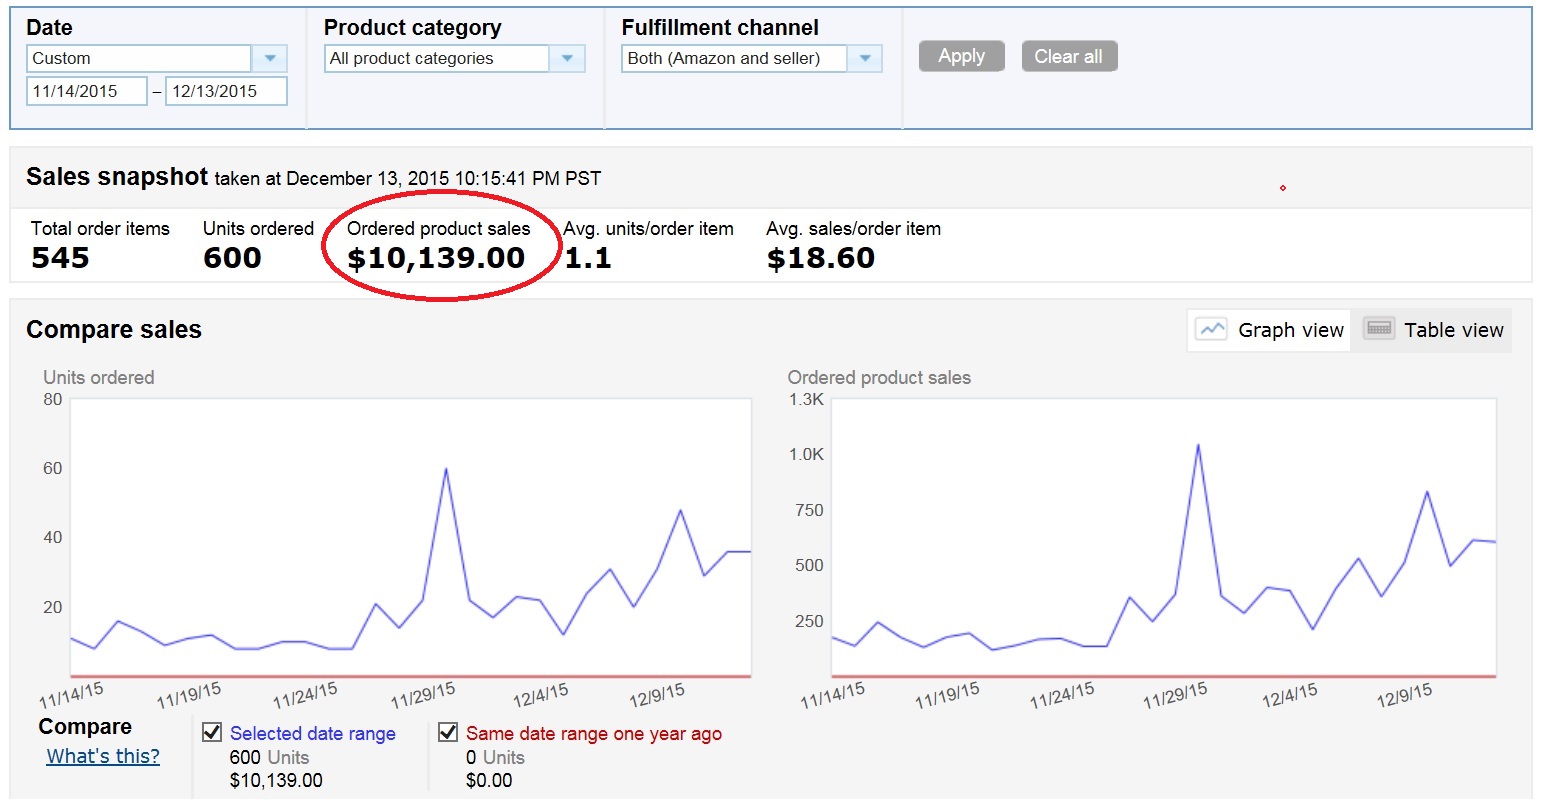Click the 600 Units text under Selected date range

269,757
